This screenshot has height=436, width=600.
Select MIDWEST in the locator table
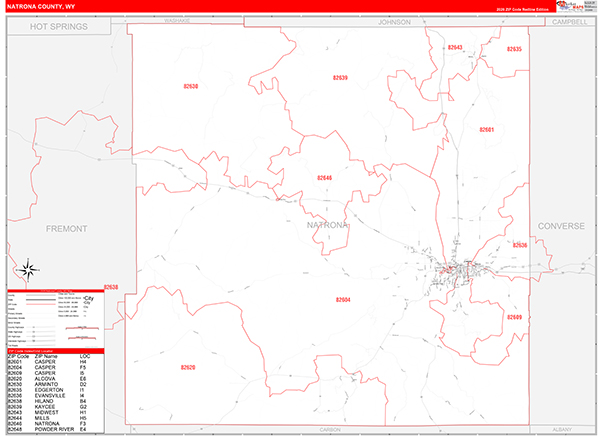point(47,413)
